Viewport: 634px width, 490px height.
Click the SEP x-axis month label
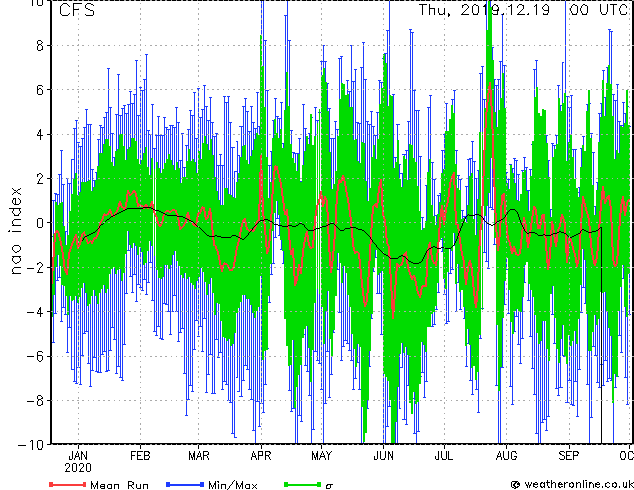pos(568,456)
